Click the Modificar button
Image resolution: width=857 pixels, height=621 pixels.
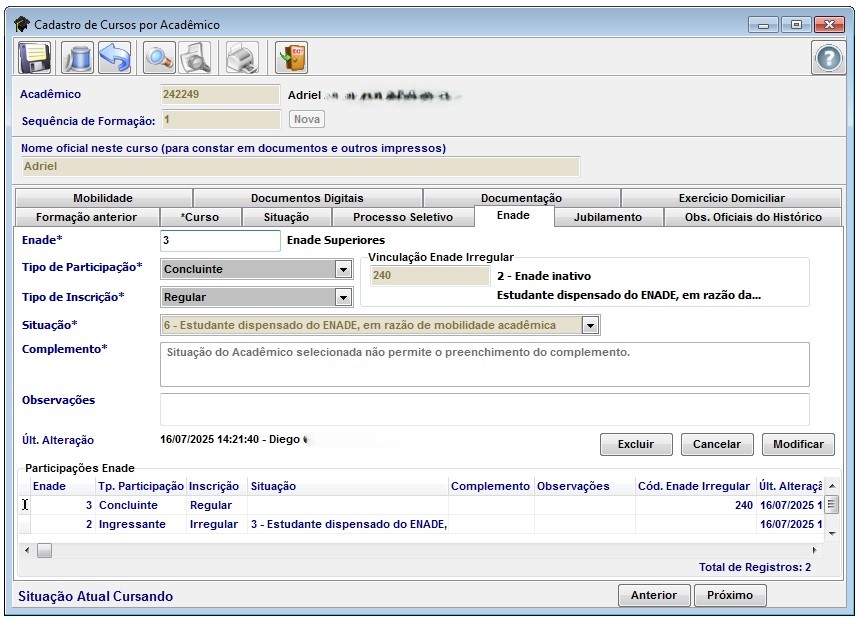coord(797,444)
